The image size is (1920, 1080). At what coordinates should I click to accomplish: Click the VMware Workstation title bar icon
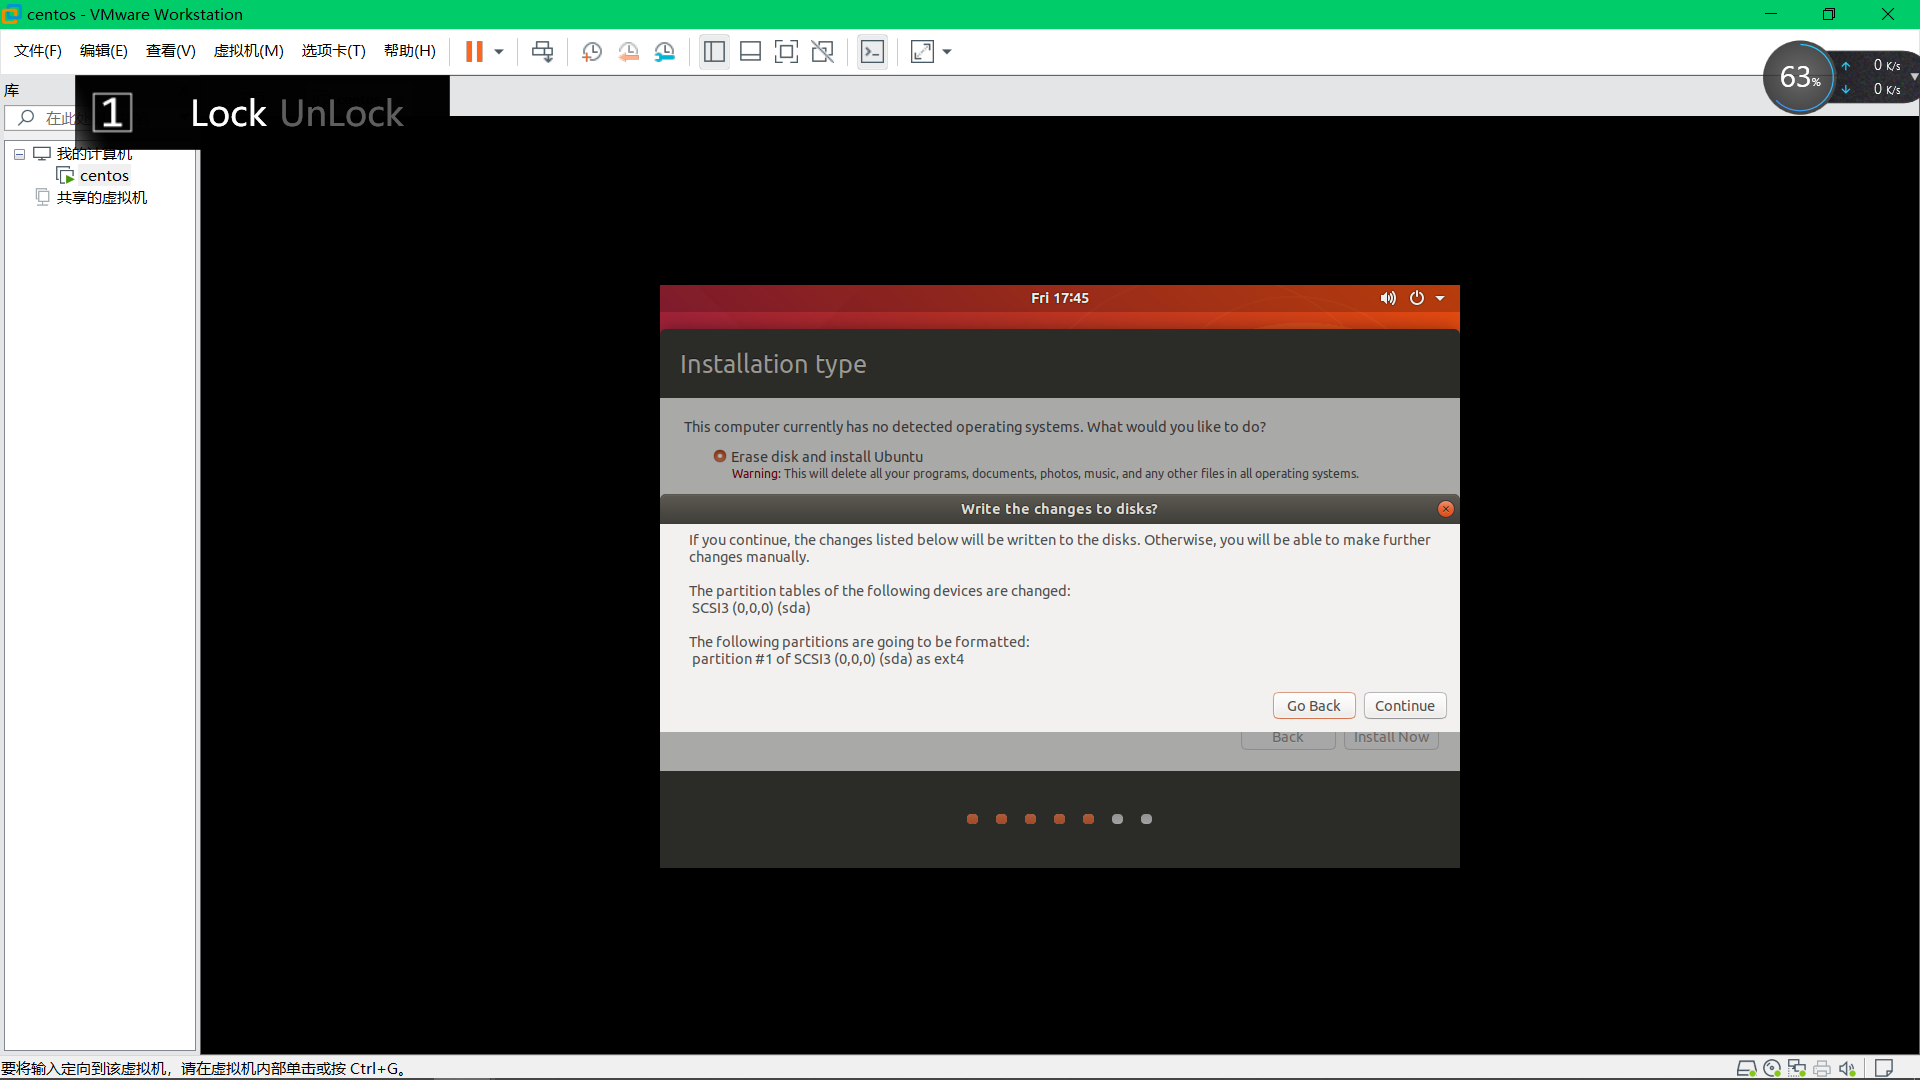pos(11,14)
